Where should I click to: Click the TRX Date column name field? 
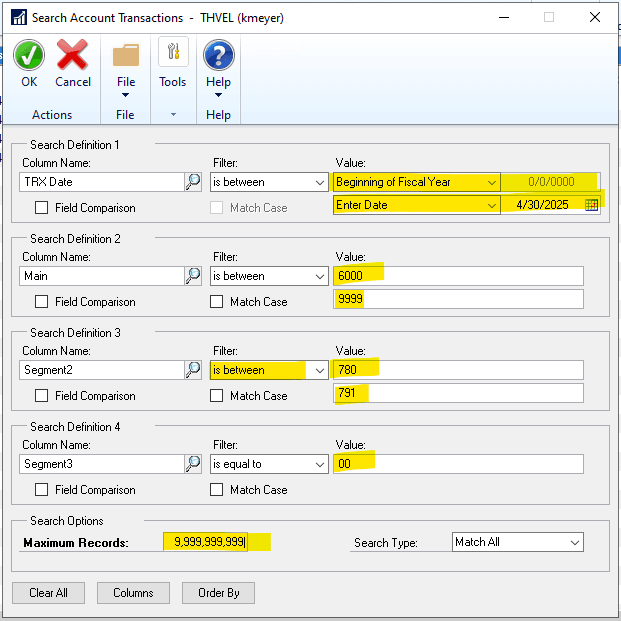point(102,182)
